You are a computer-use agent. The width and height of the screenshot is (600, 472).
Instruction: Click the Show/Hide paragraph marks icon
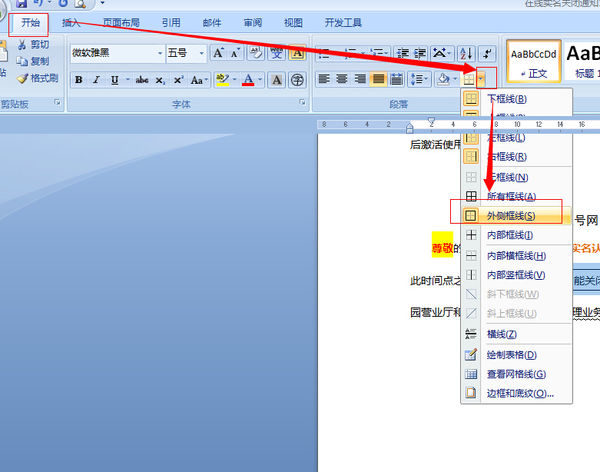point(487,53)
